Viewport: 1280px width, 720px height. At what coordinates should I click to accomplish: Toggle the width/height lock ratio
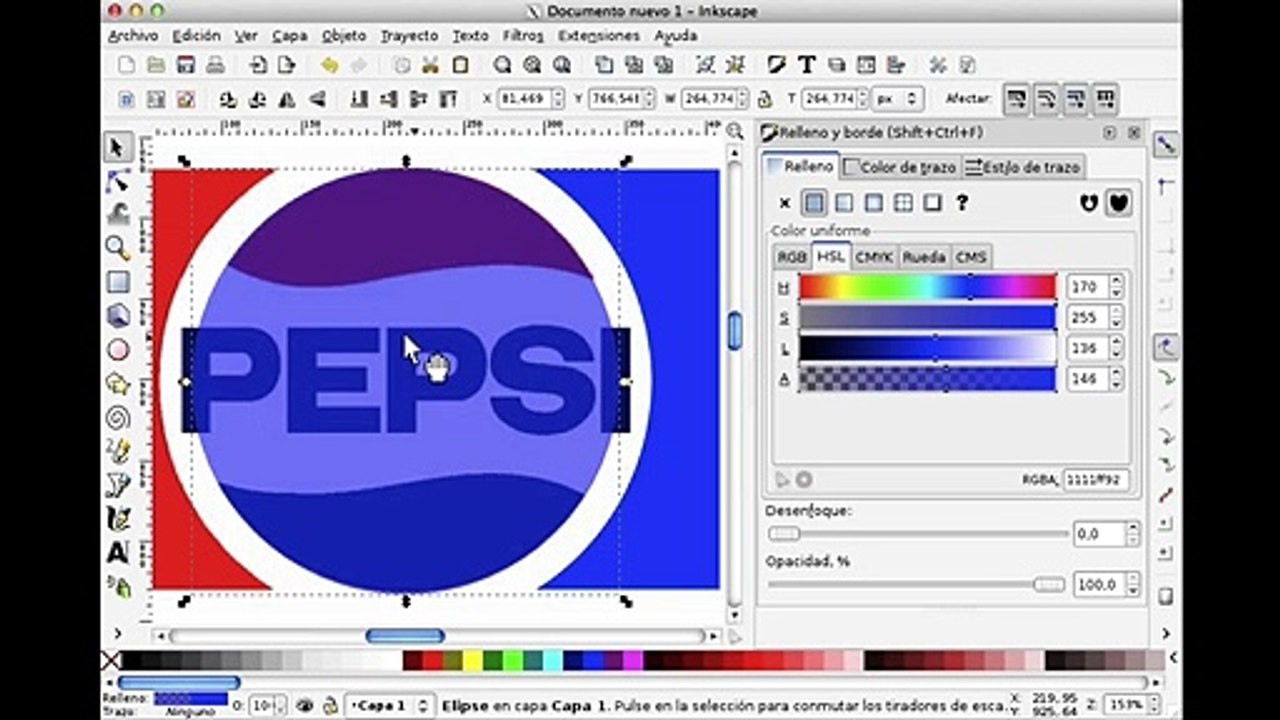click(x=765, y=99)
